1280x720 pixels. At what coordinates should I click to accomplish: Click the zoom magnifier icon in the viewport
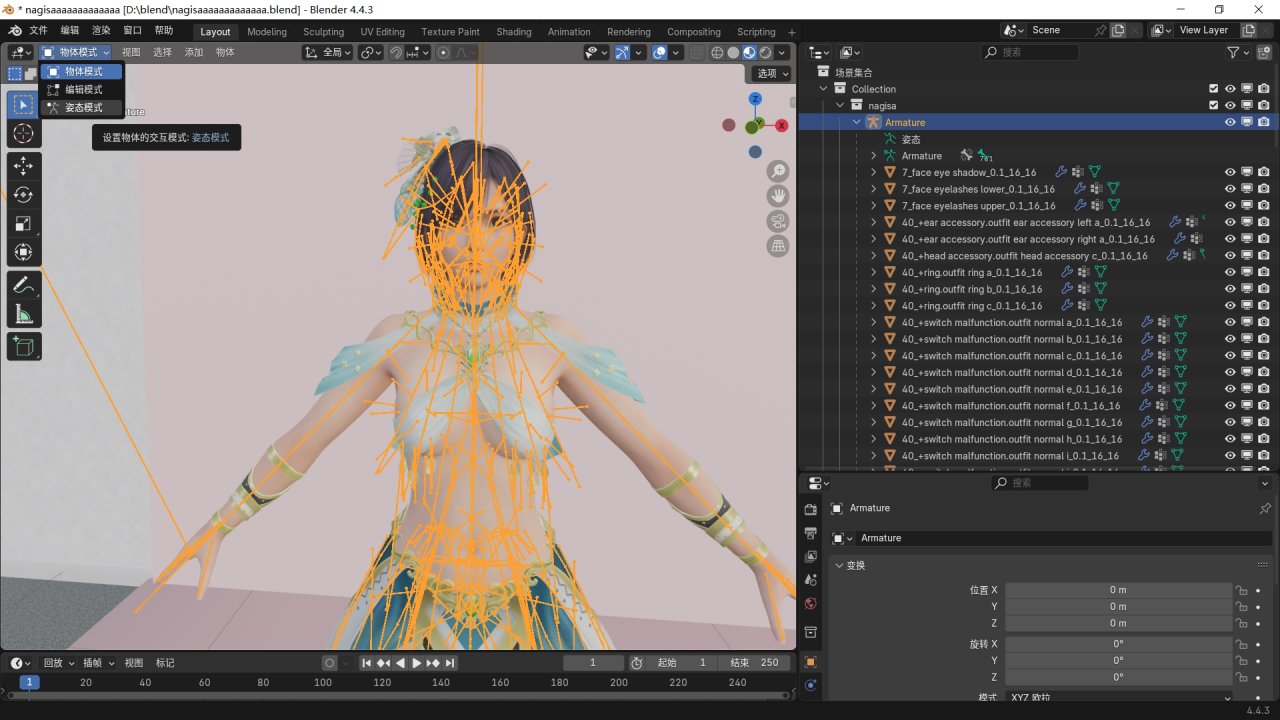click(x=777, y=172)
